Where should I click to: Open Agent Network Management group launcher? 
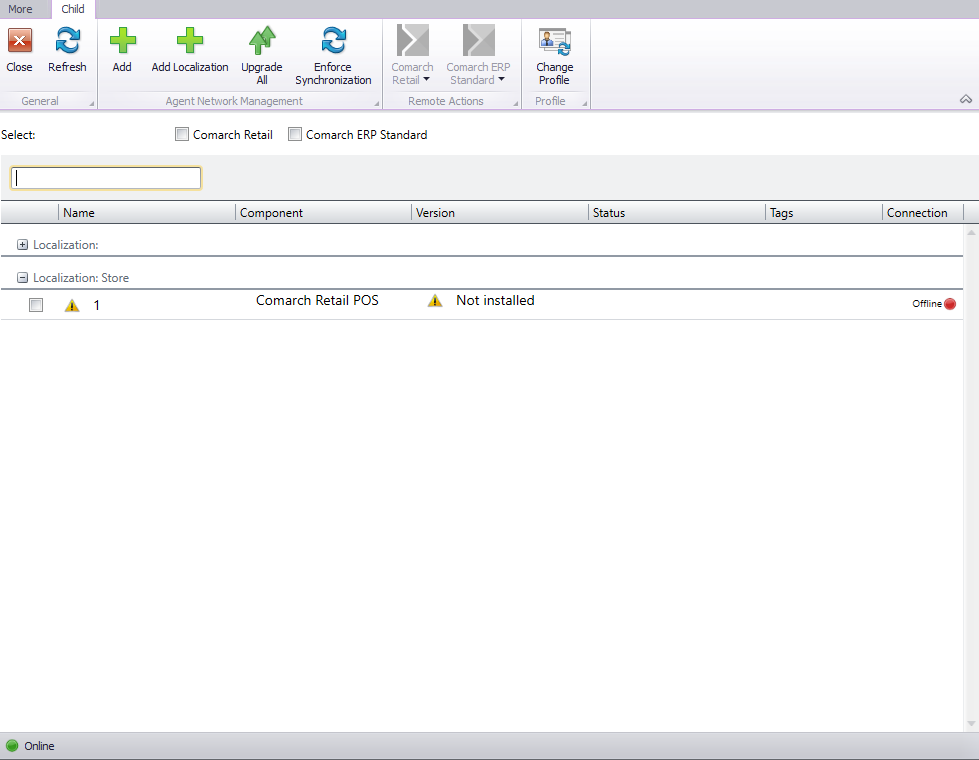click(376, 104)
